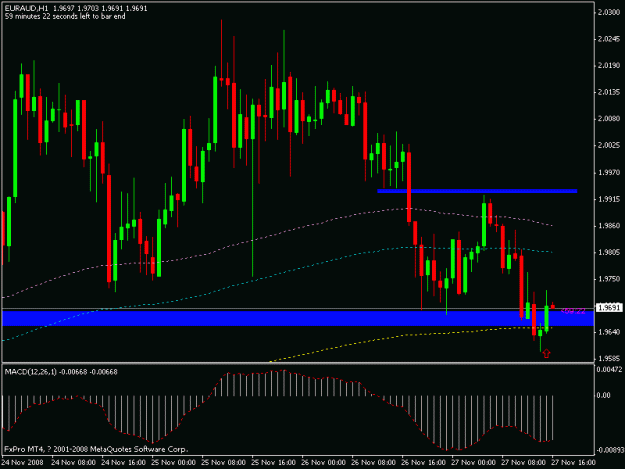This screenshot has width=625, height=469.
Task: Click time axis label 27 Nov 16:00
Action: coord(573,463)
